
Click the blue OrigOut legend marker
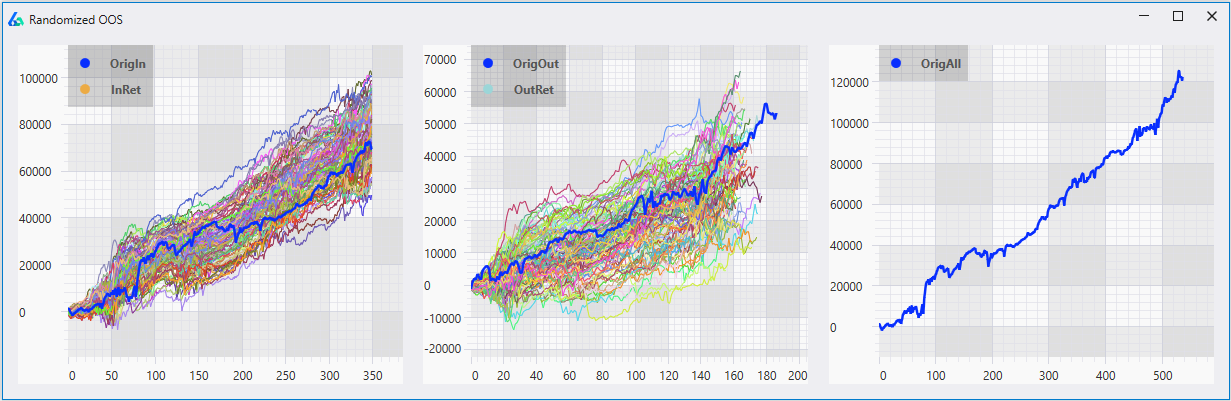pos(488,64)
